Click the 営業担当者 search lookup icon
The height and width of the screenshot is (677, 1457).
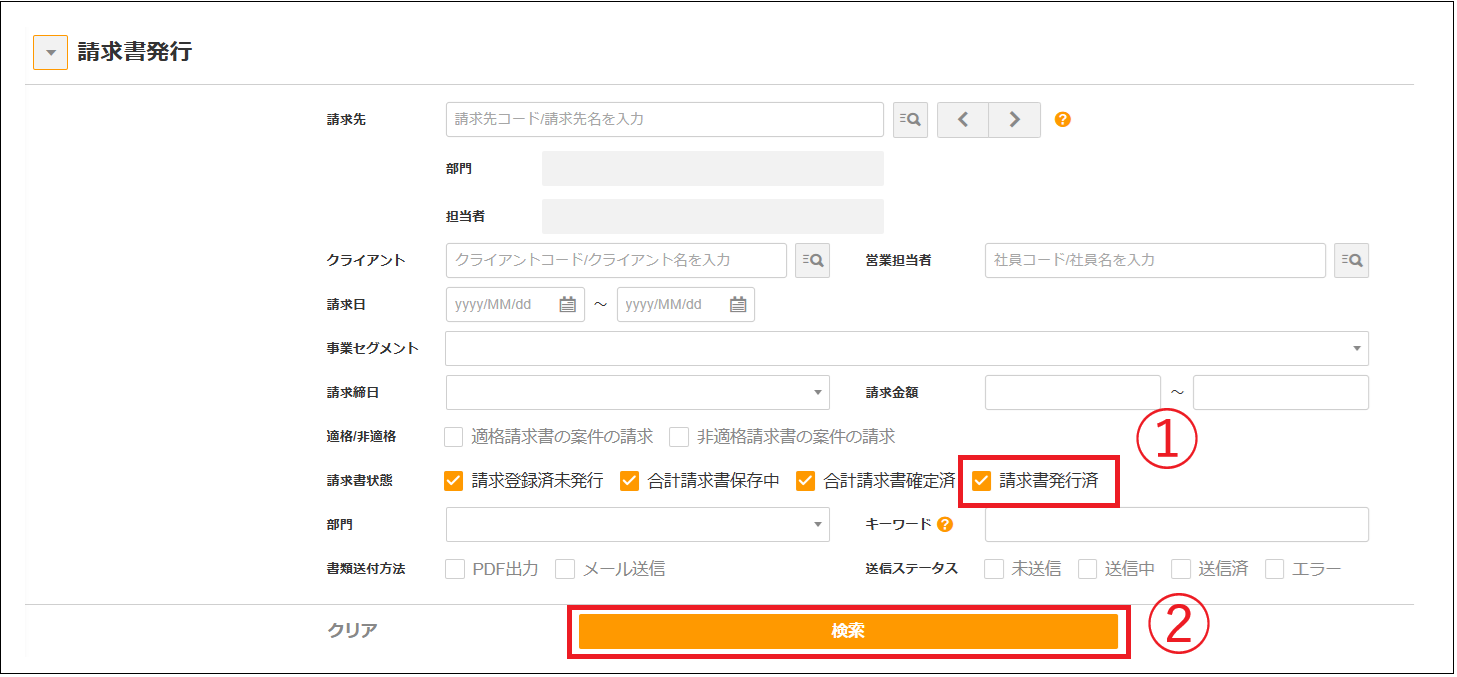click(1351, 260)
